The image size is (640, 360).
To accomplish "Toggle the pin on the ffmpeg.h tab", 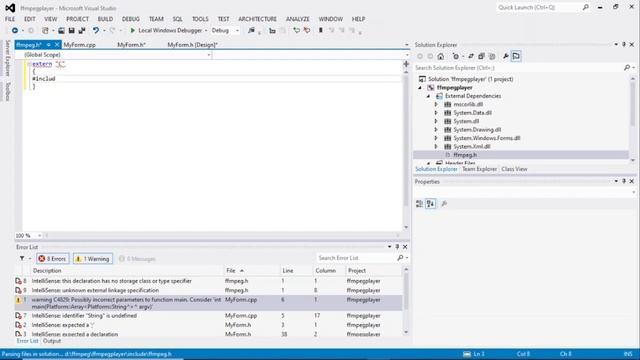I will (49, 44).
